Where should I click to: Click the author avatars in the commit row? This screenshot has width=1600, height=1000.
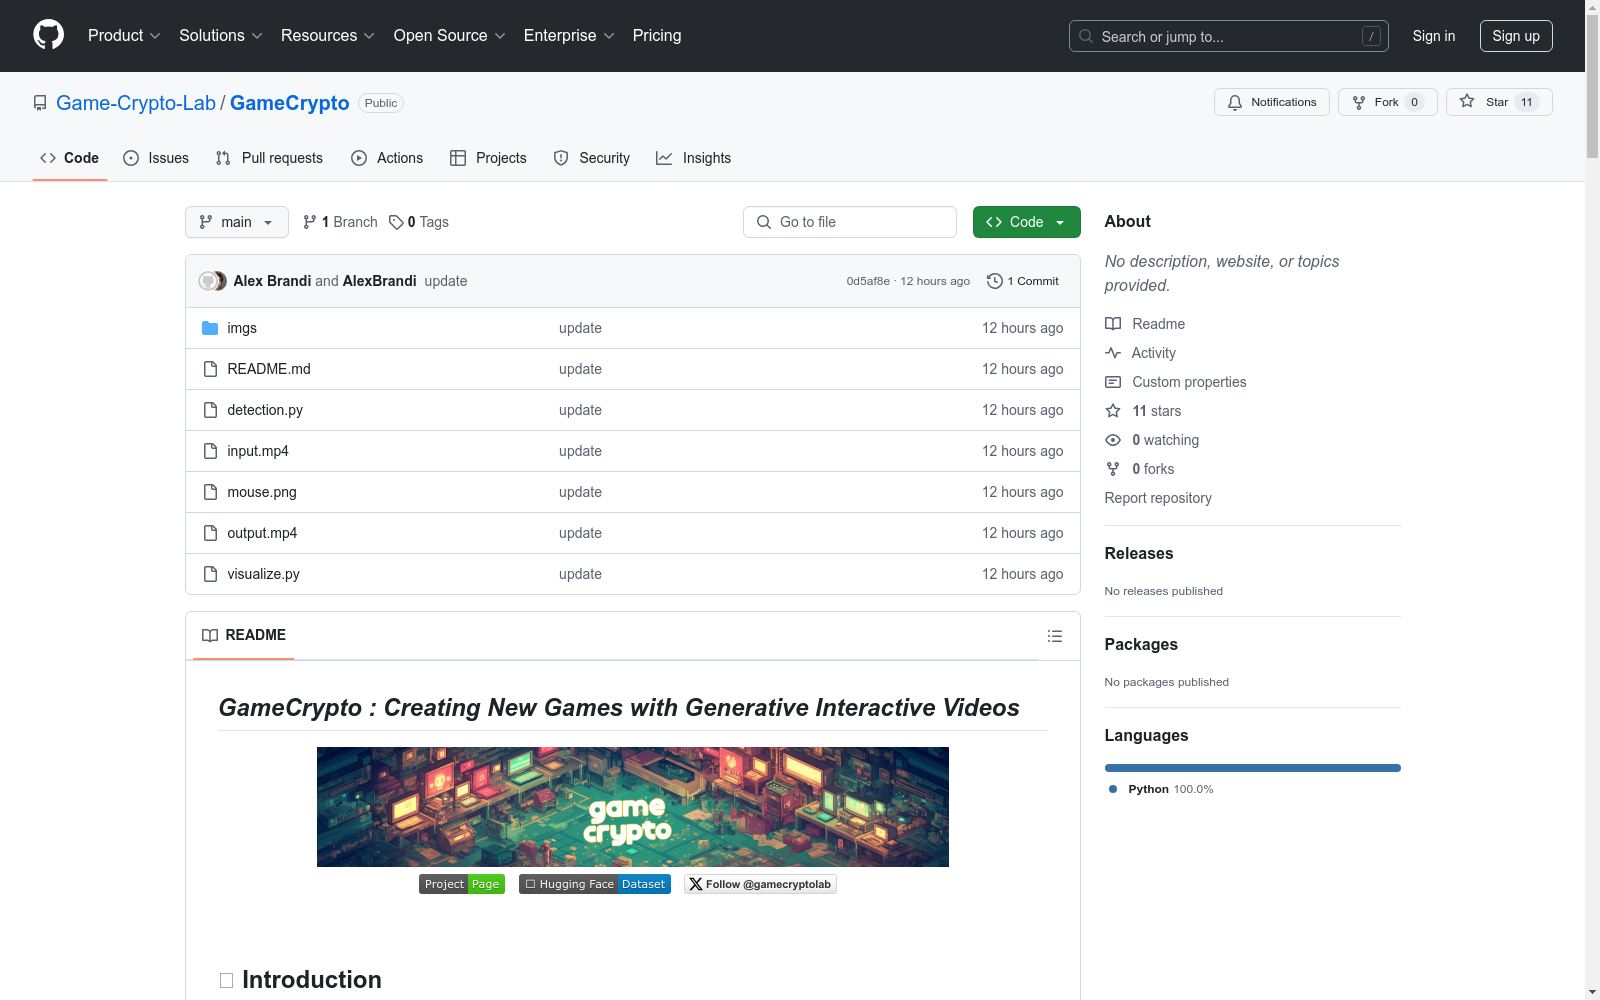(x=212, y=281)
